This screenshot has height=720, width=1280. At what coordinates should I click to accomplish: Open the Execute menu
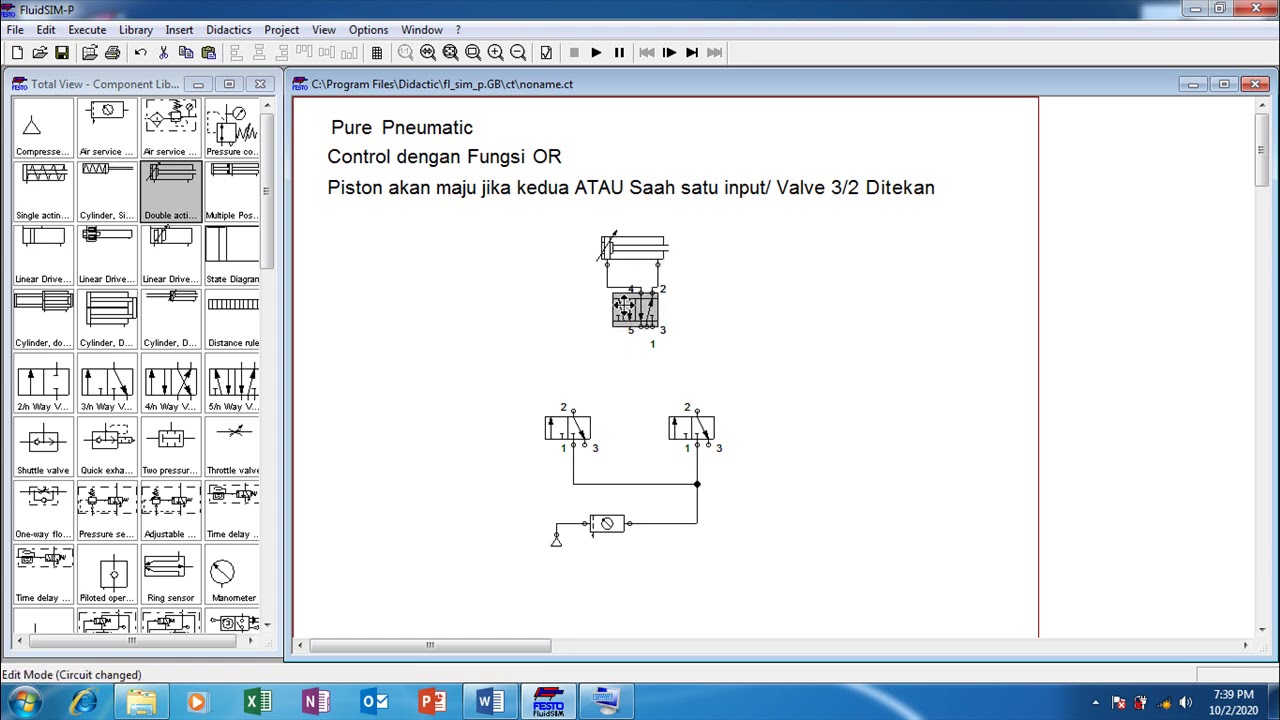(x=87, y=30)
